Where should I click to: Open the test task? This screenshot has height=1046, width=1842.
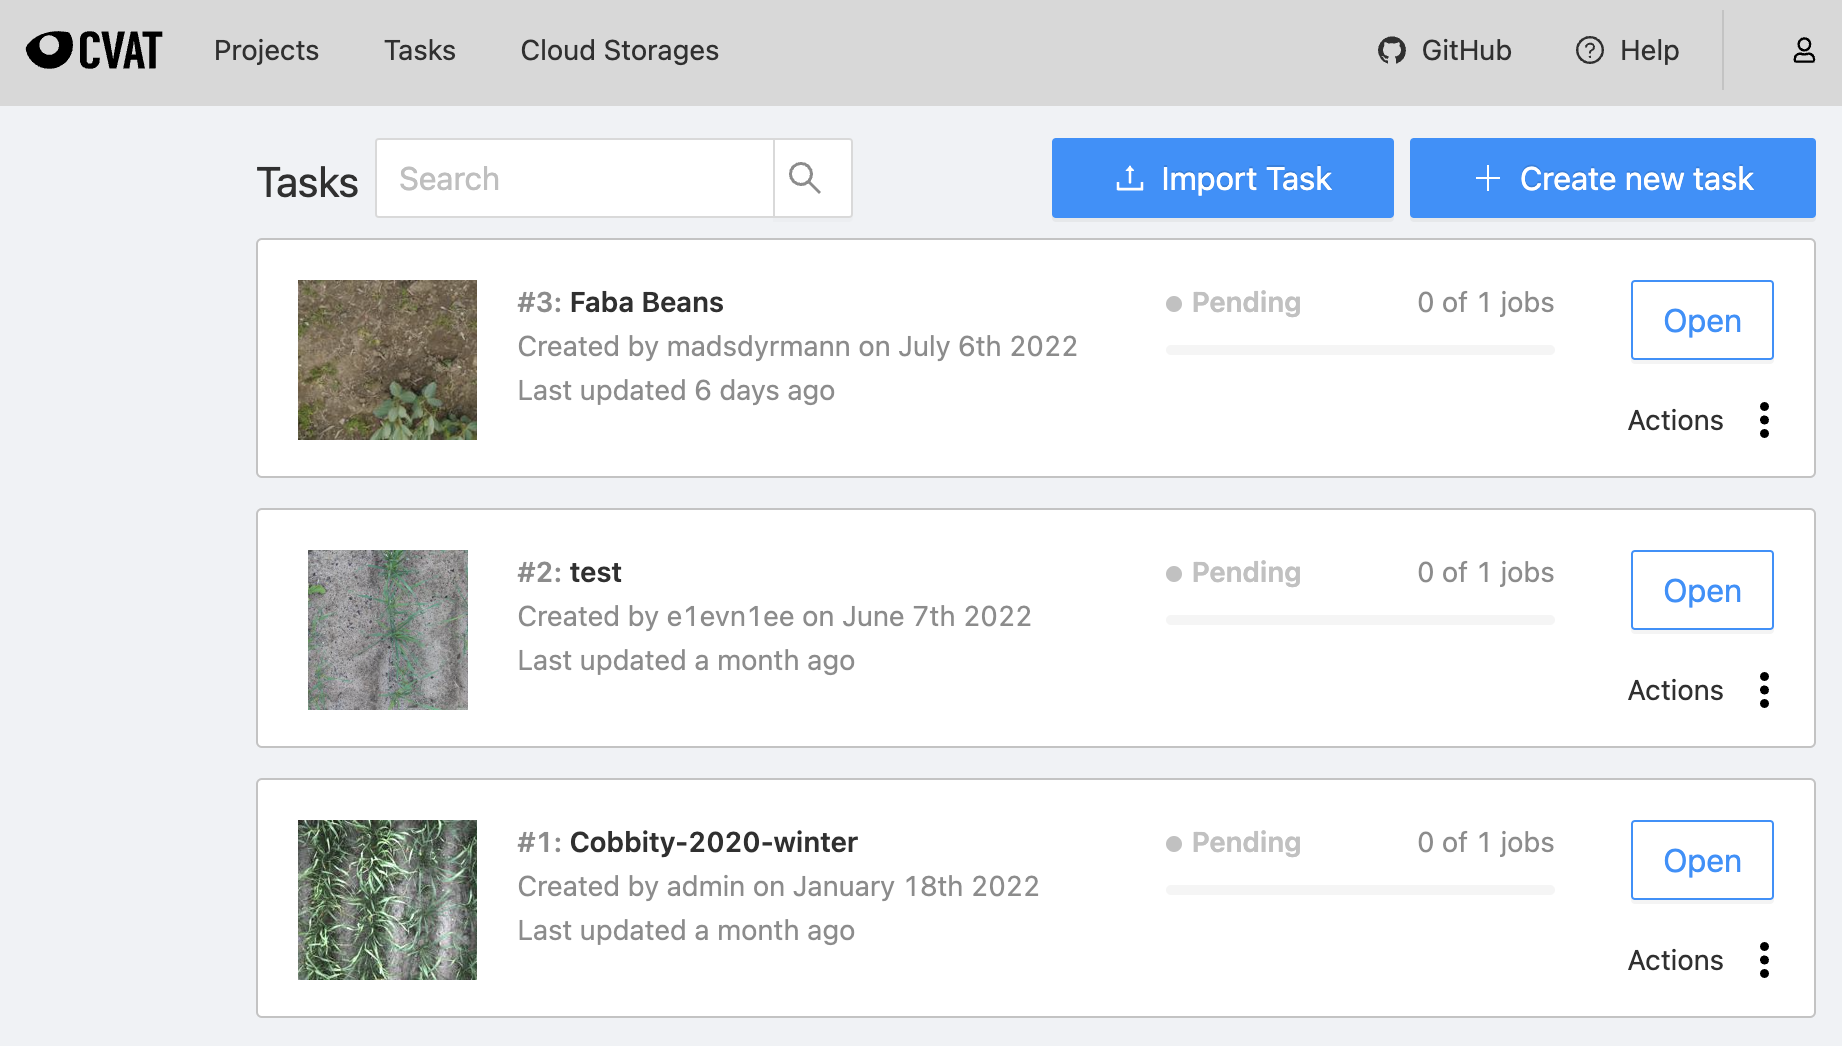1701,590
